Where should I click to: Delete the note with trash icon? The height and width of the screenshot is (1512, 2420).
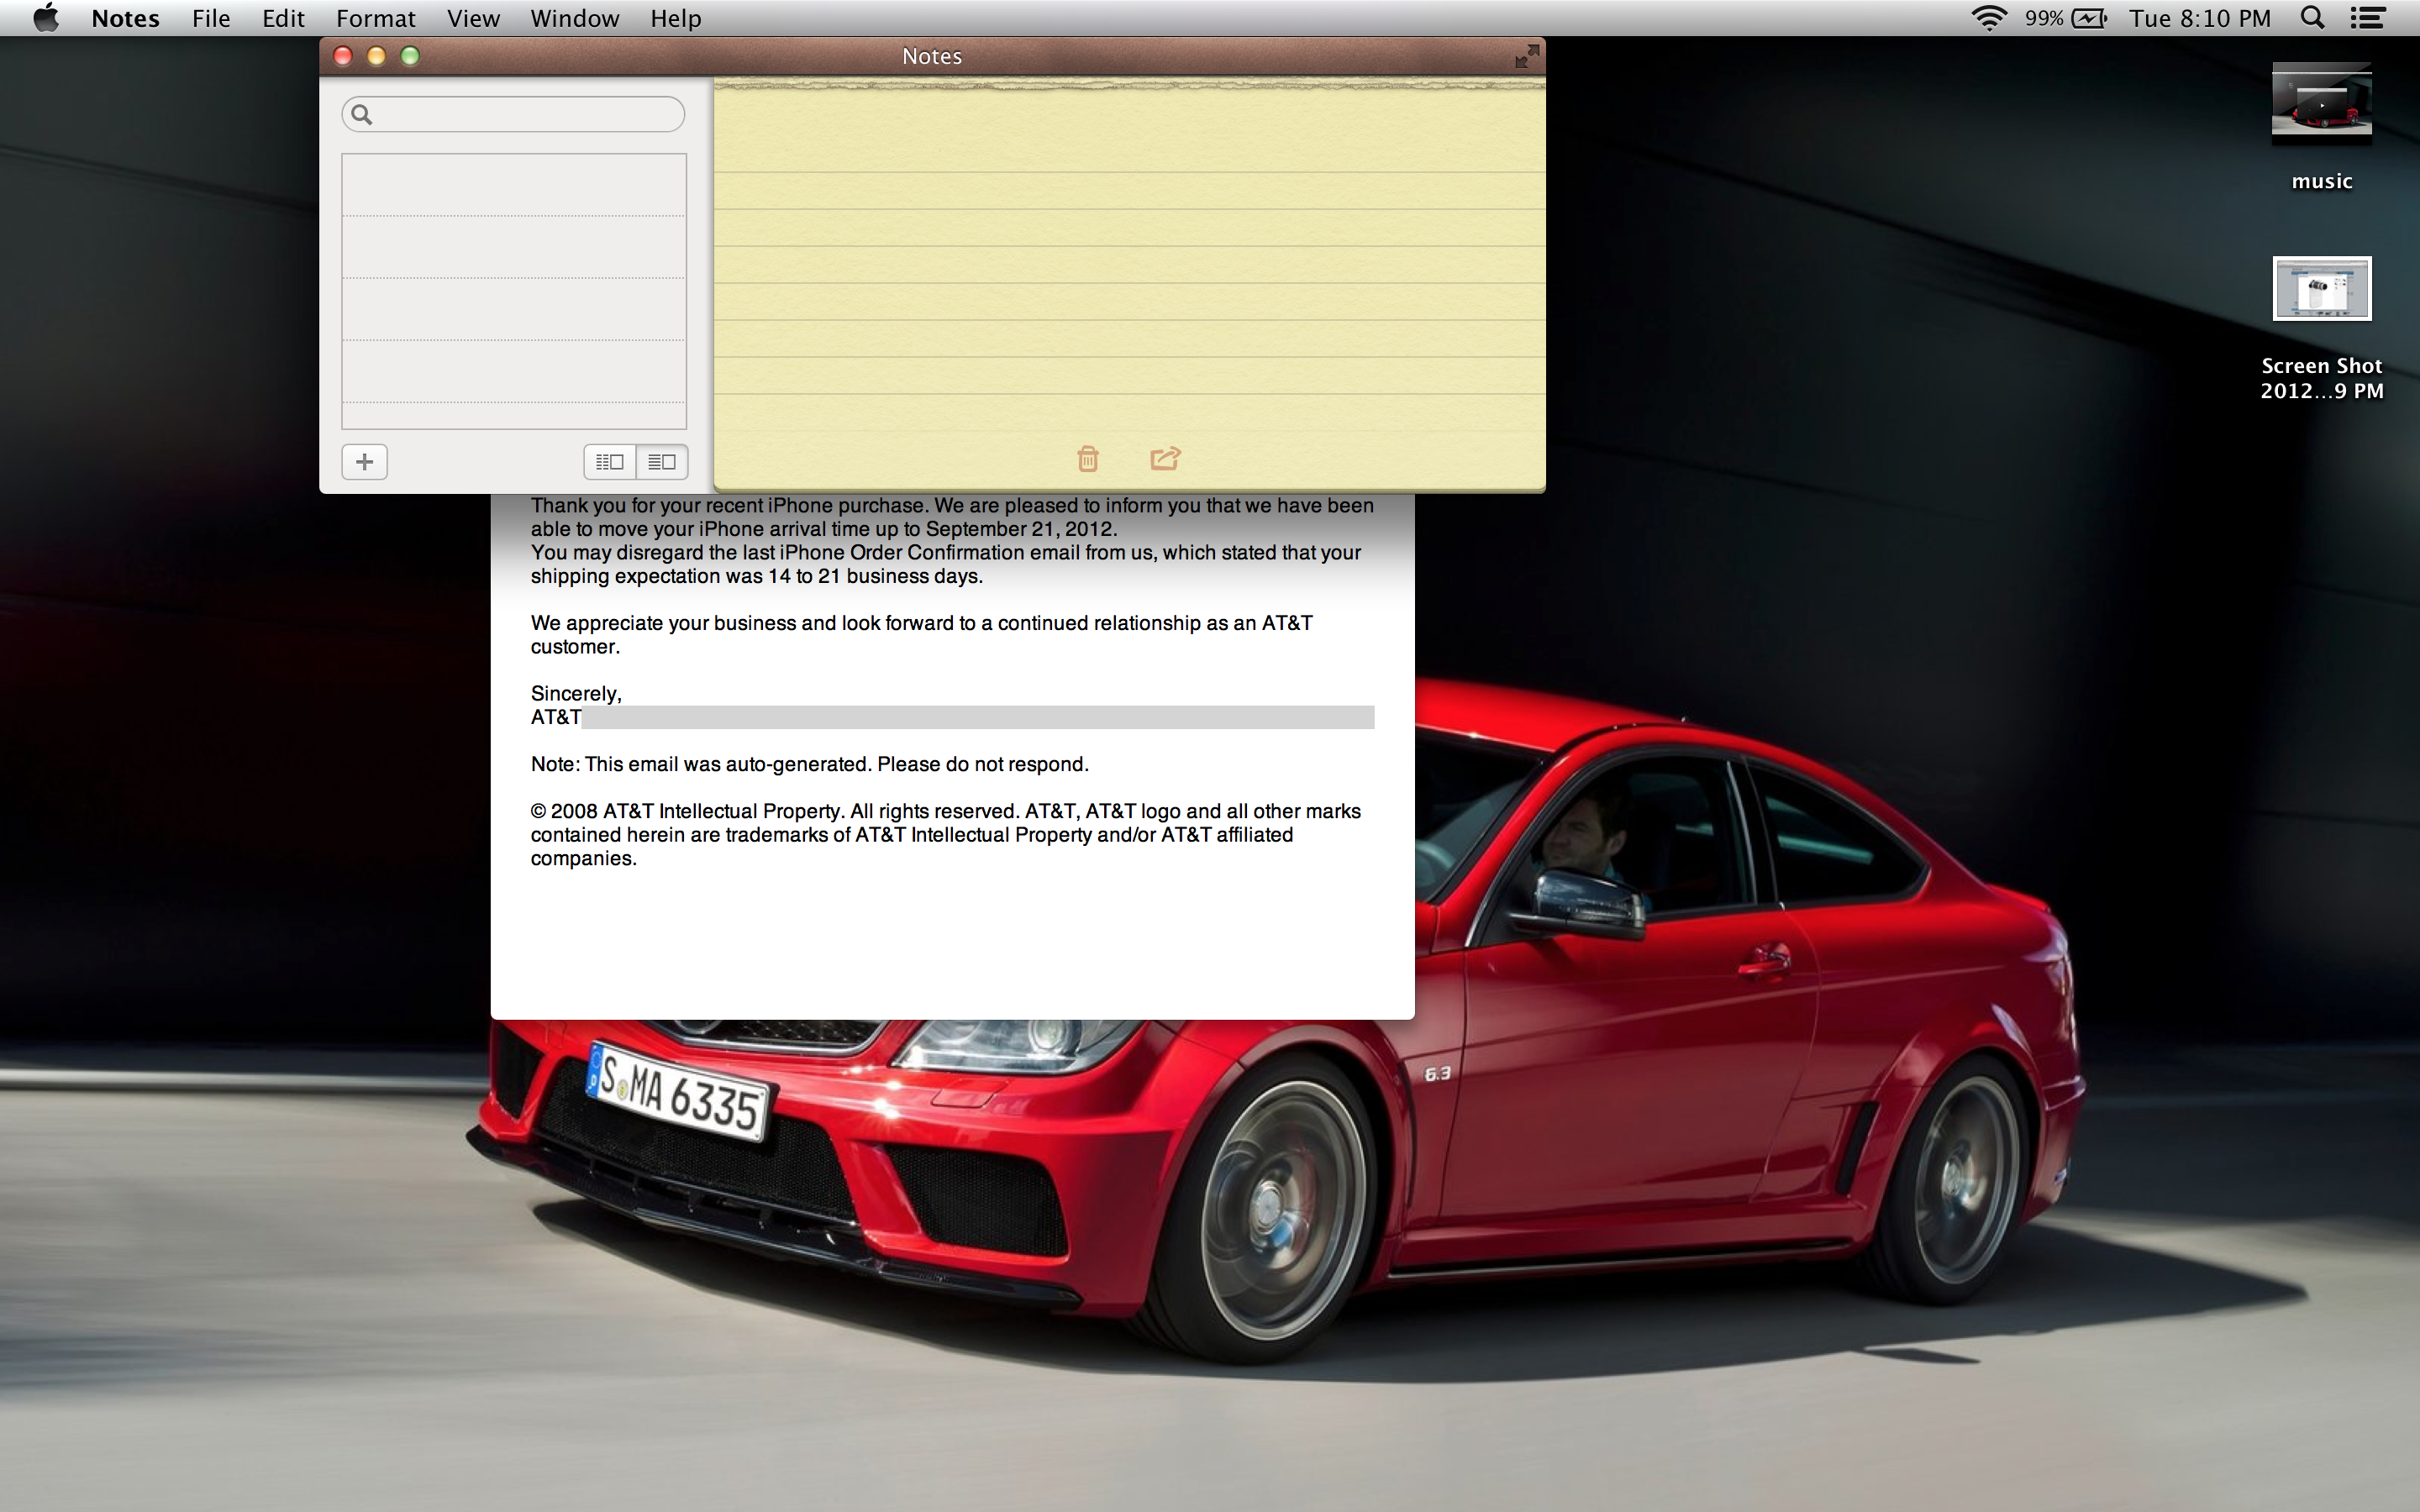[x=1088, y=459]
